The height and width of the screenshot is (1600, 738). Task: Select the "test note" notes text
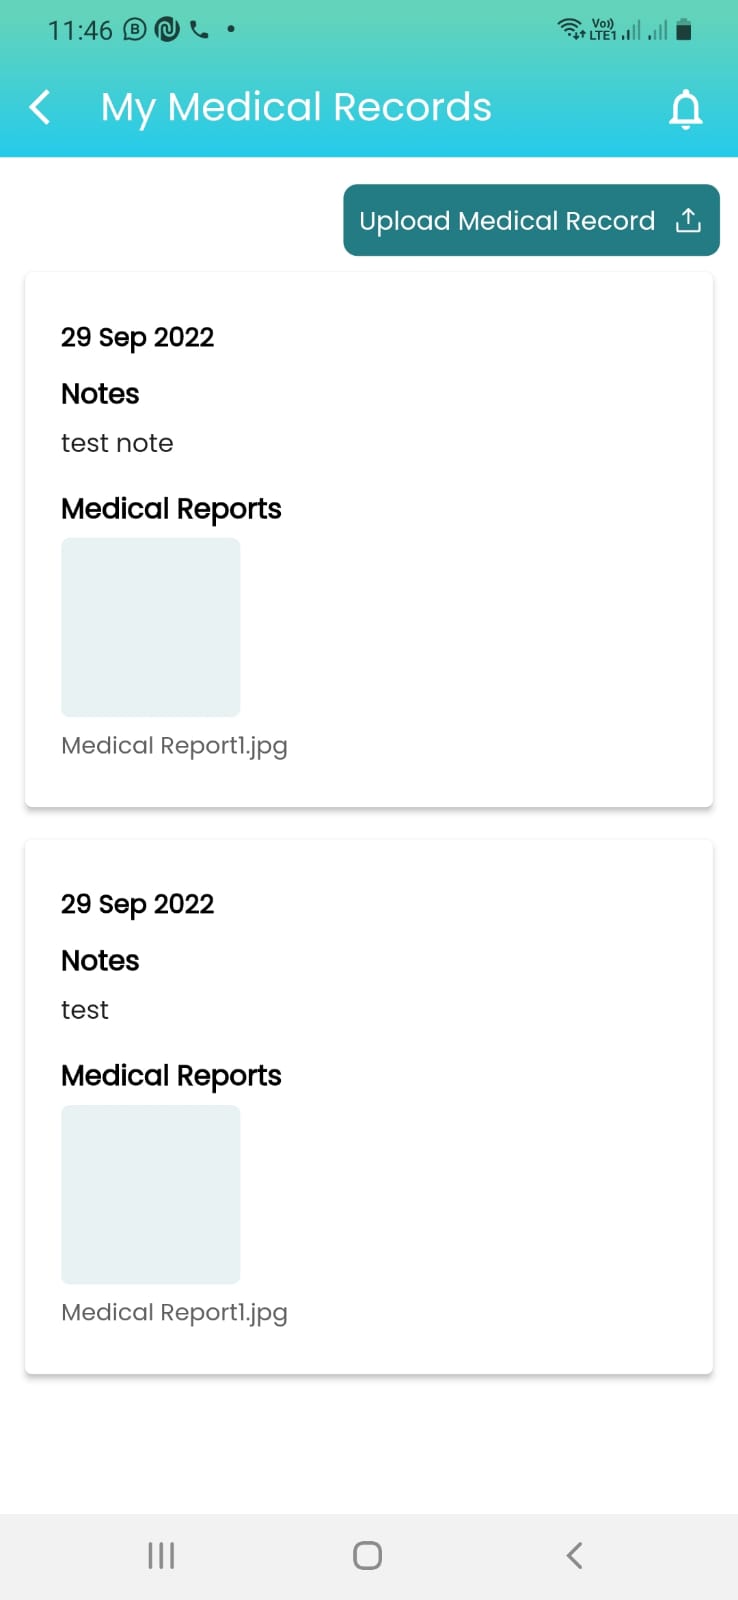[x=117, y=443]
